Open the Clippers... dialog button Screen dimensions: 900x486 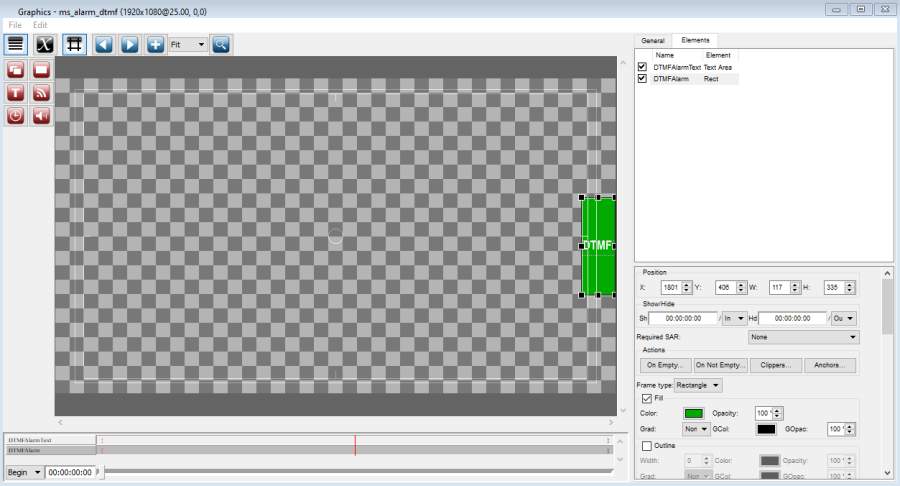(775, 365)
